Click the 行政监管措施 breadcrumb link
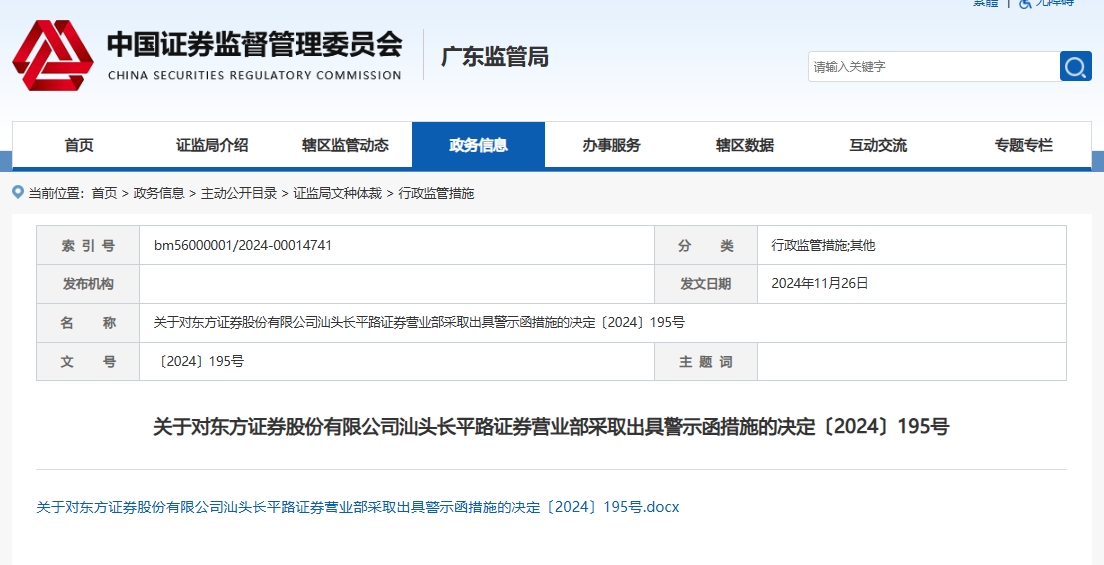 436,193
